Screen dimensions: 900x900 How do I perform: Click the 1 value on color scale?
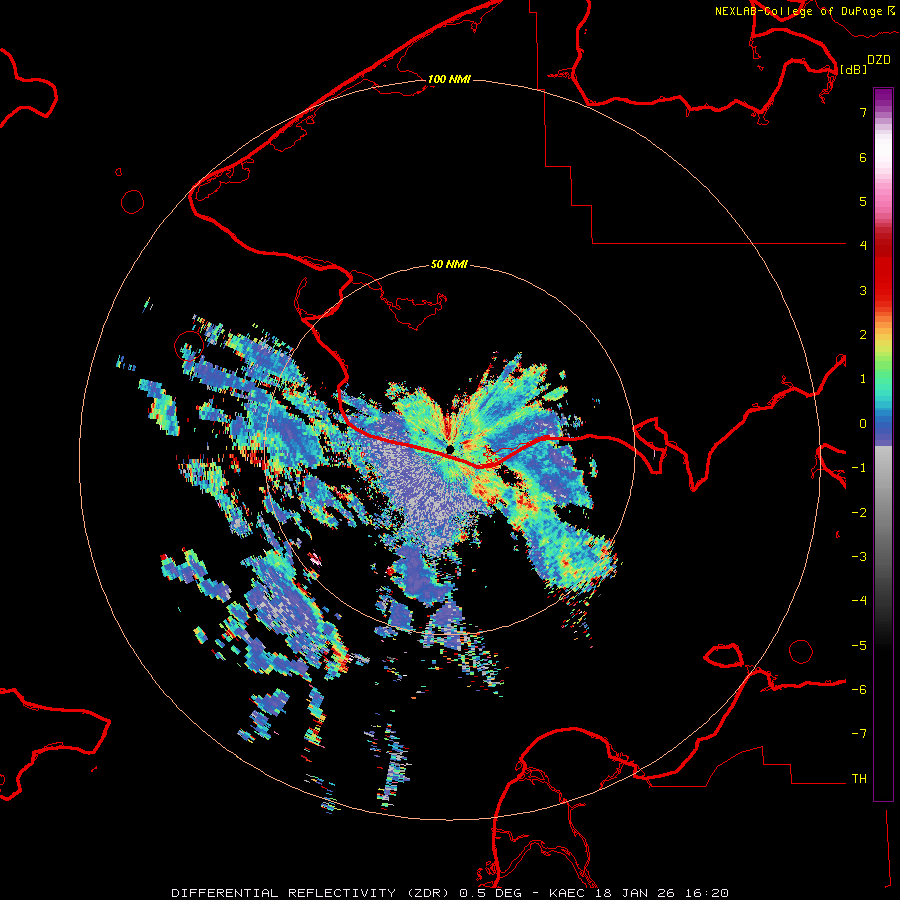coord(863,379)
